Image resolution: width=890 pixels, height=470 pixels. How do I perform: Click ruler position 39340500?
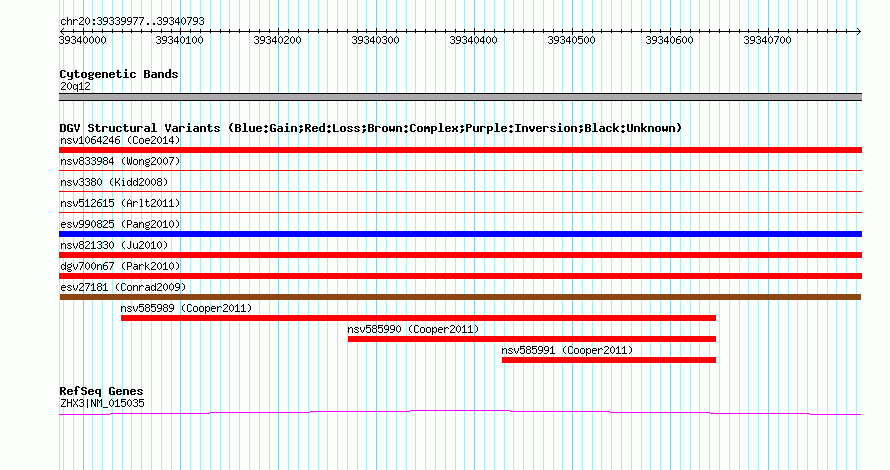coord(571,40)
